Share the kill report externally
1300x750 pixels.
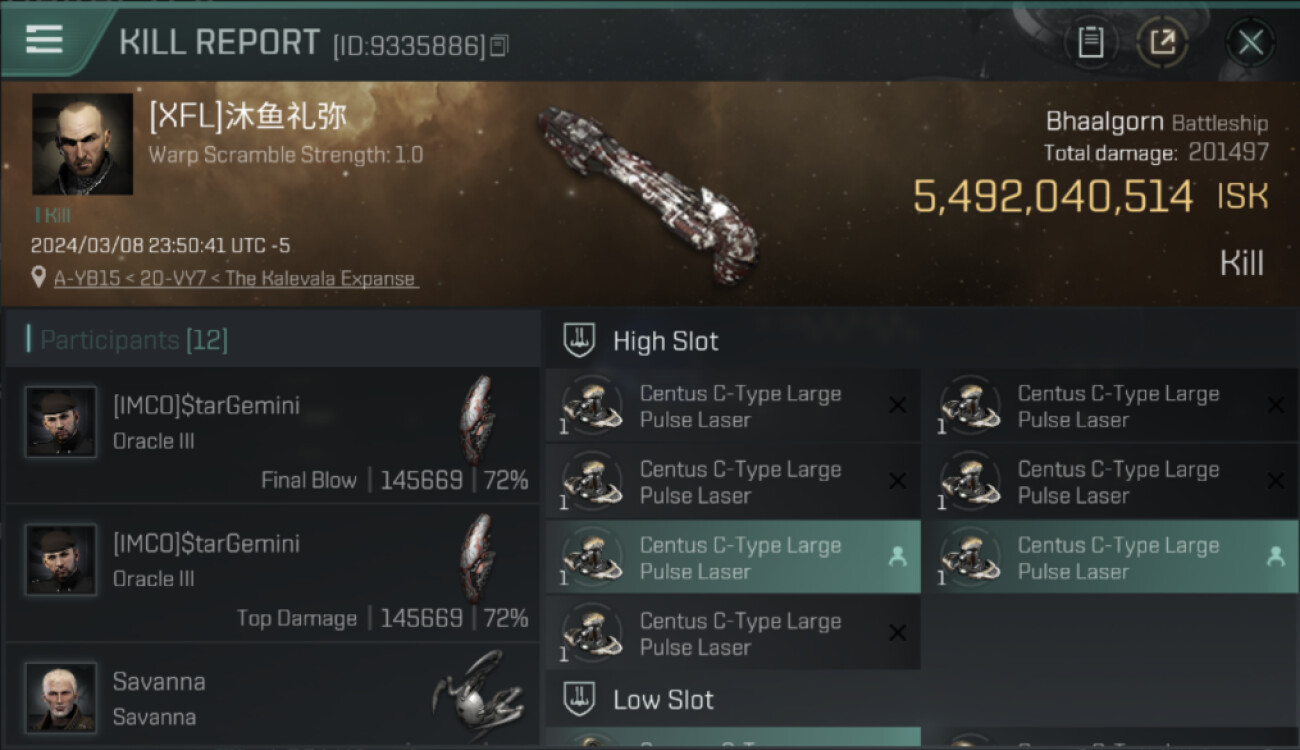click(x=1162, y=43)
